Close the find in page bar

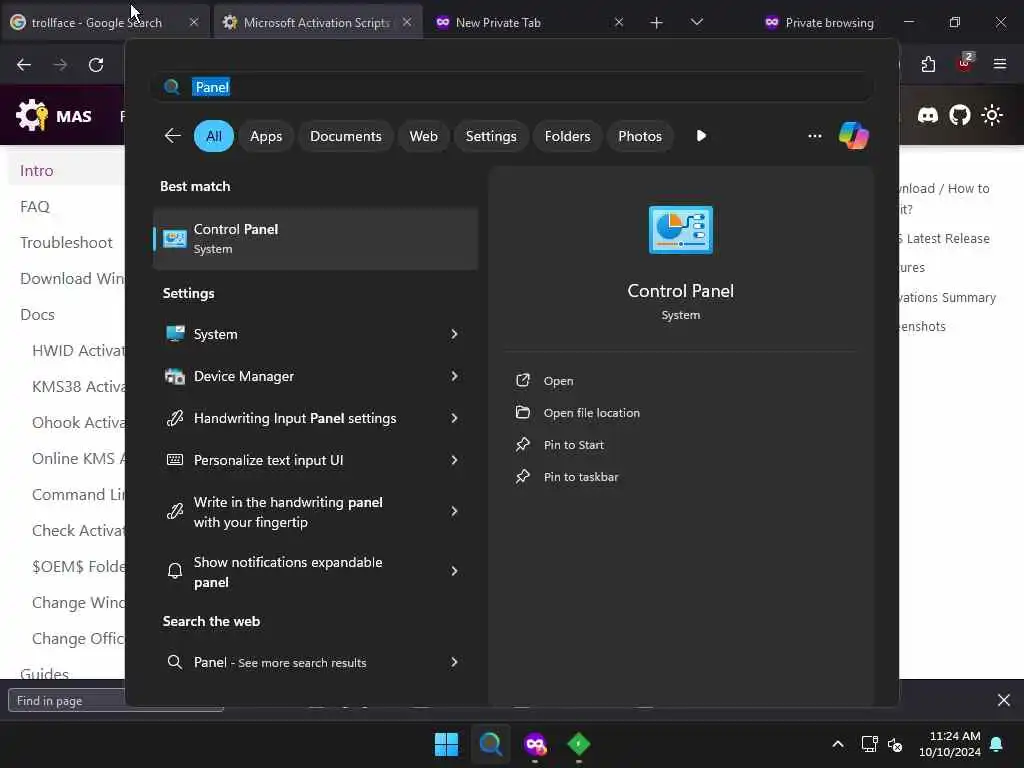coord(1004,700)
